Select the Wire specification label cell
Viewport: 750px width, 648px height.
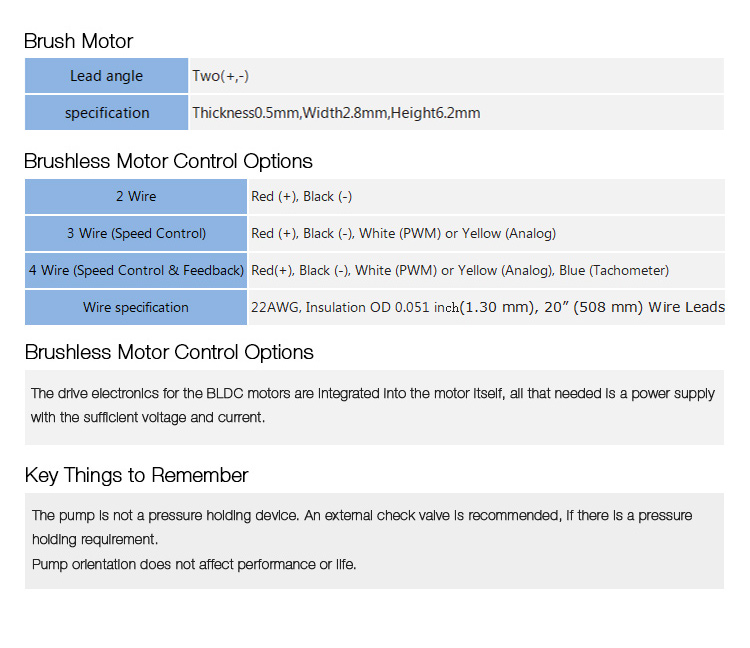(136, 307)
